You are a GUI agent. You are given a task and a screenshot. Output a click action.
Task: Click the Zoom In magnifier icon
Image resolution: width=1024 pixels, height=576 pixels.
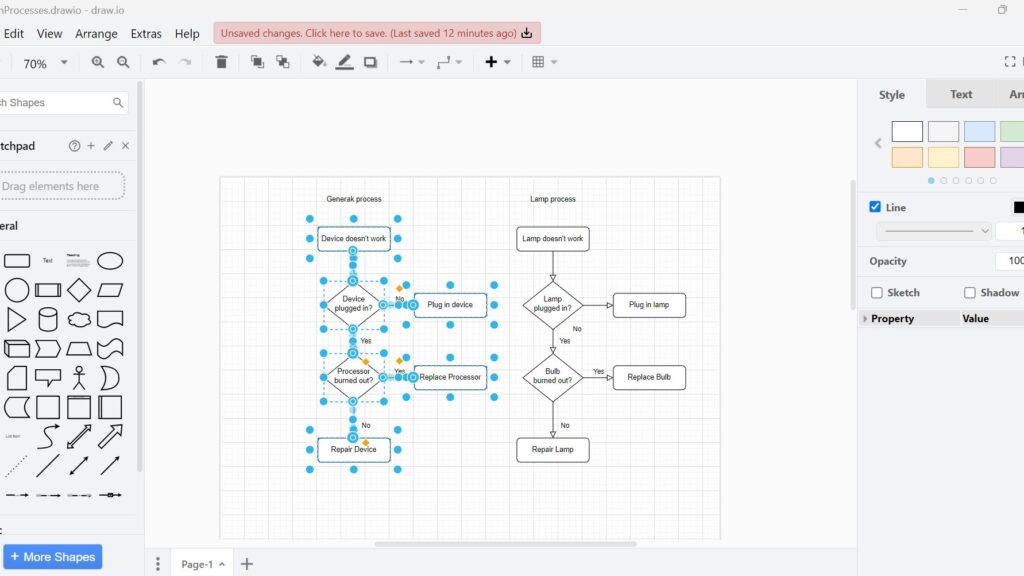point(97,61)
